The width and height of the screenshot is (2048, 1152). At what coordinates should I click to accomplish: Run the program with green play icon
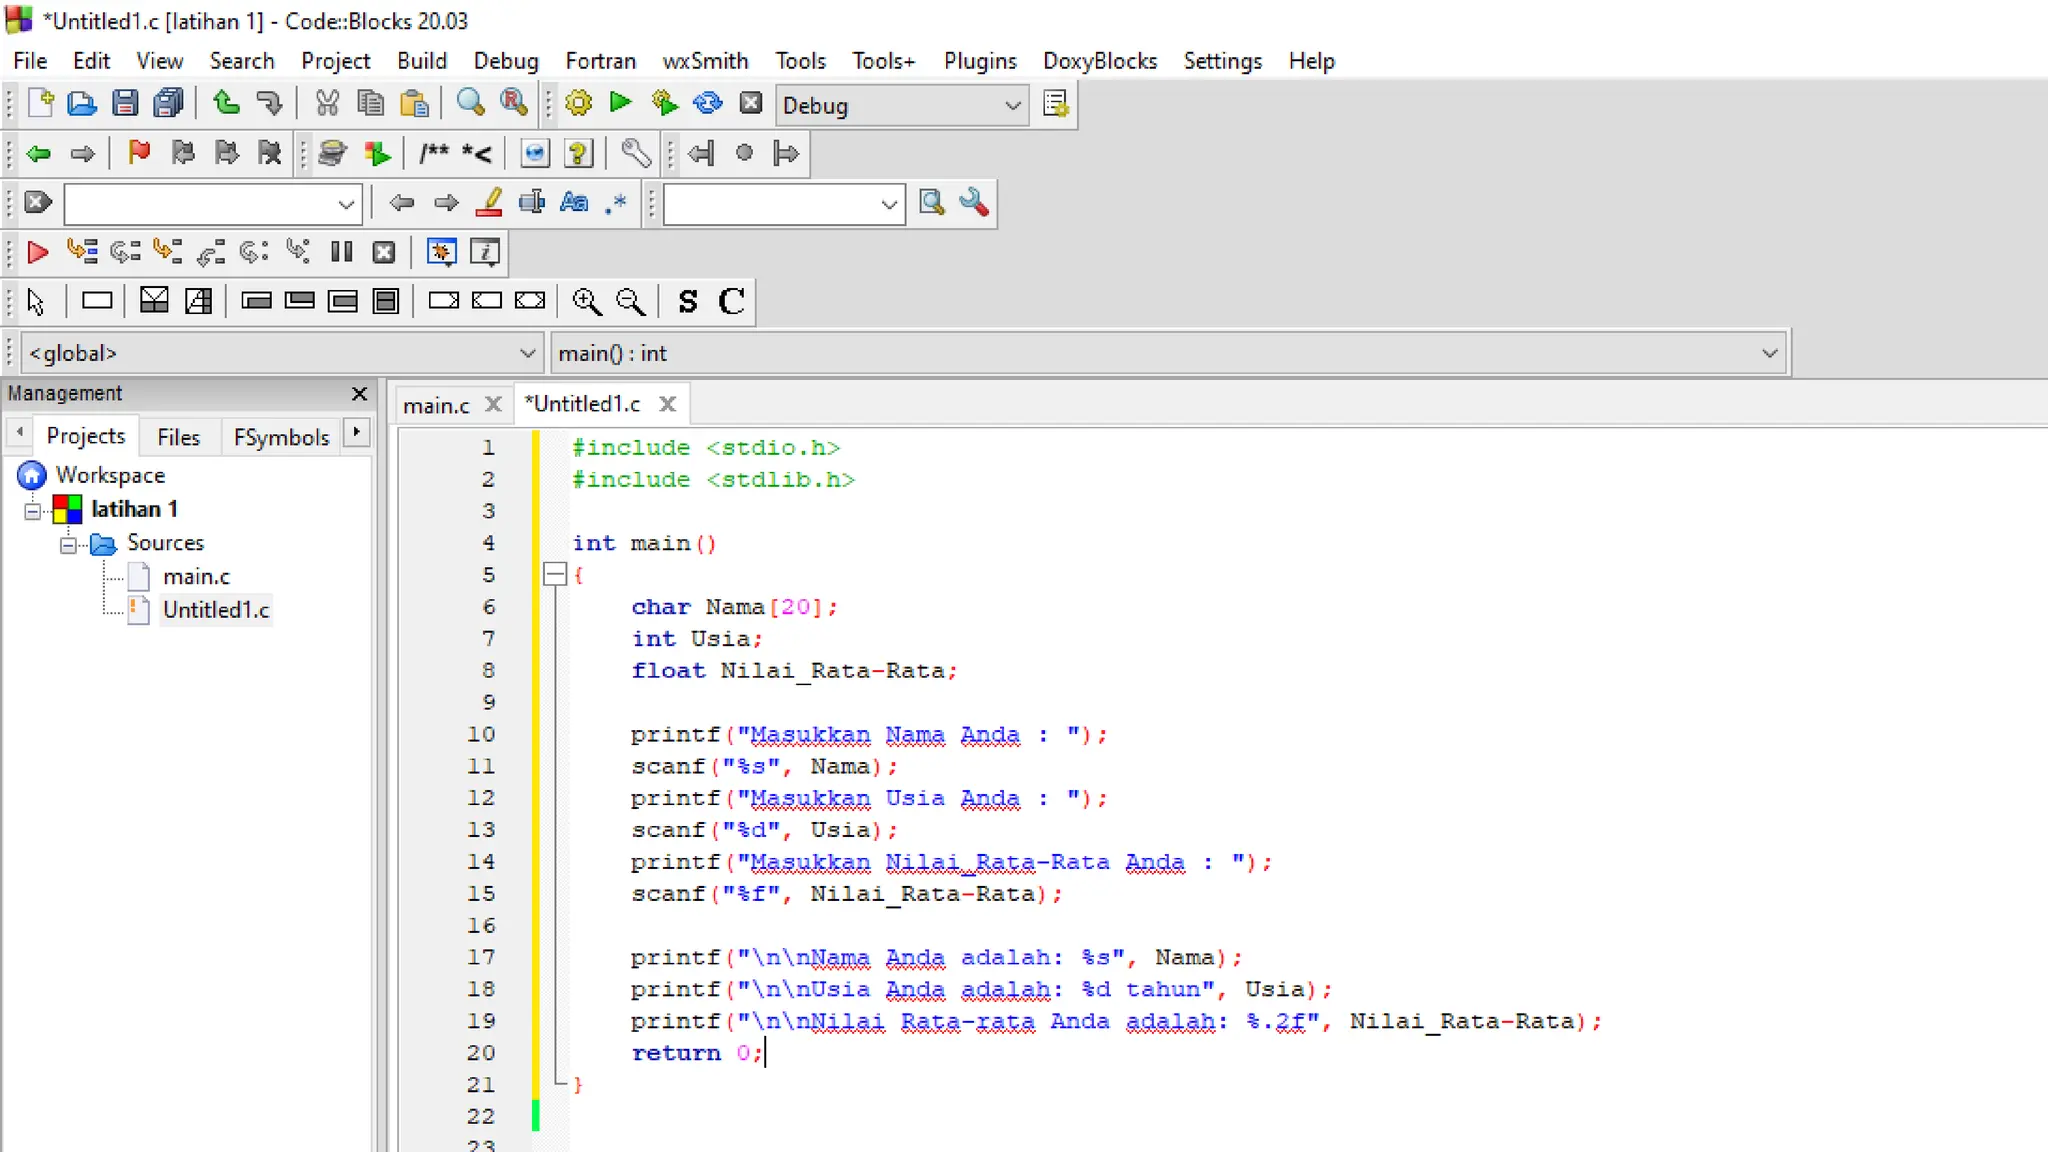pos(620,103)
